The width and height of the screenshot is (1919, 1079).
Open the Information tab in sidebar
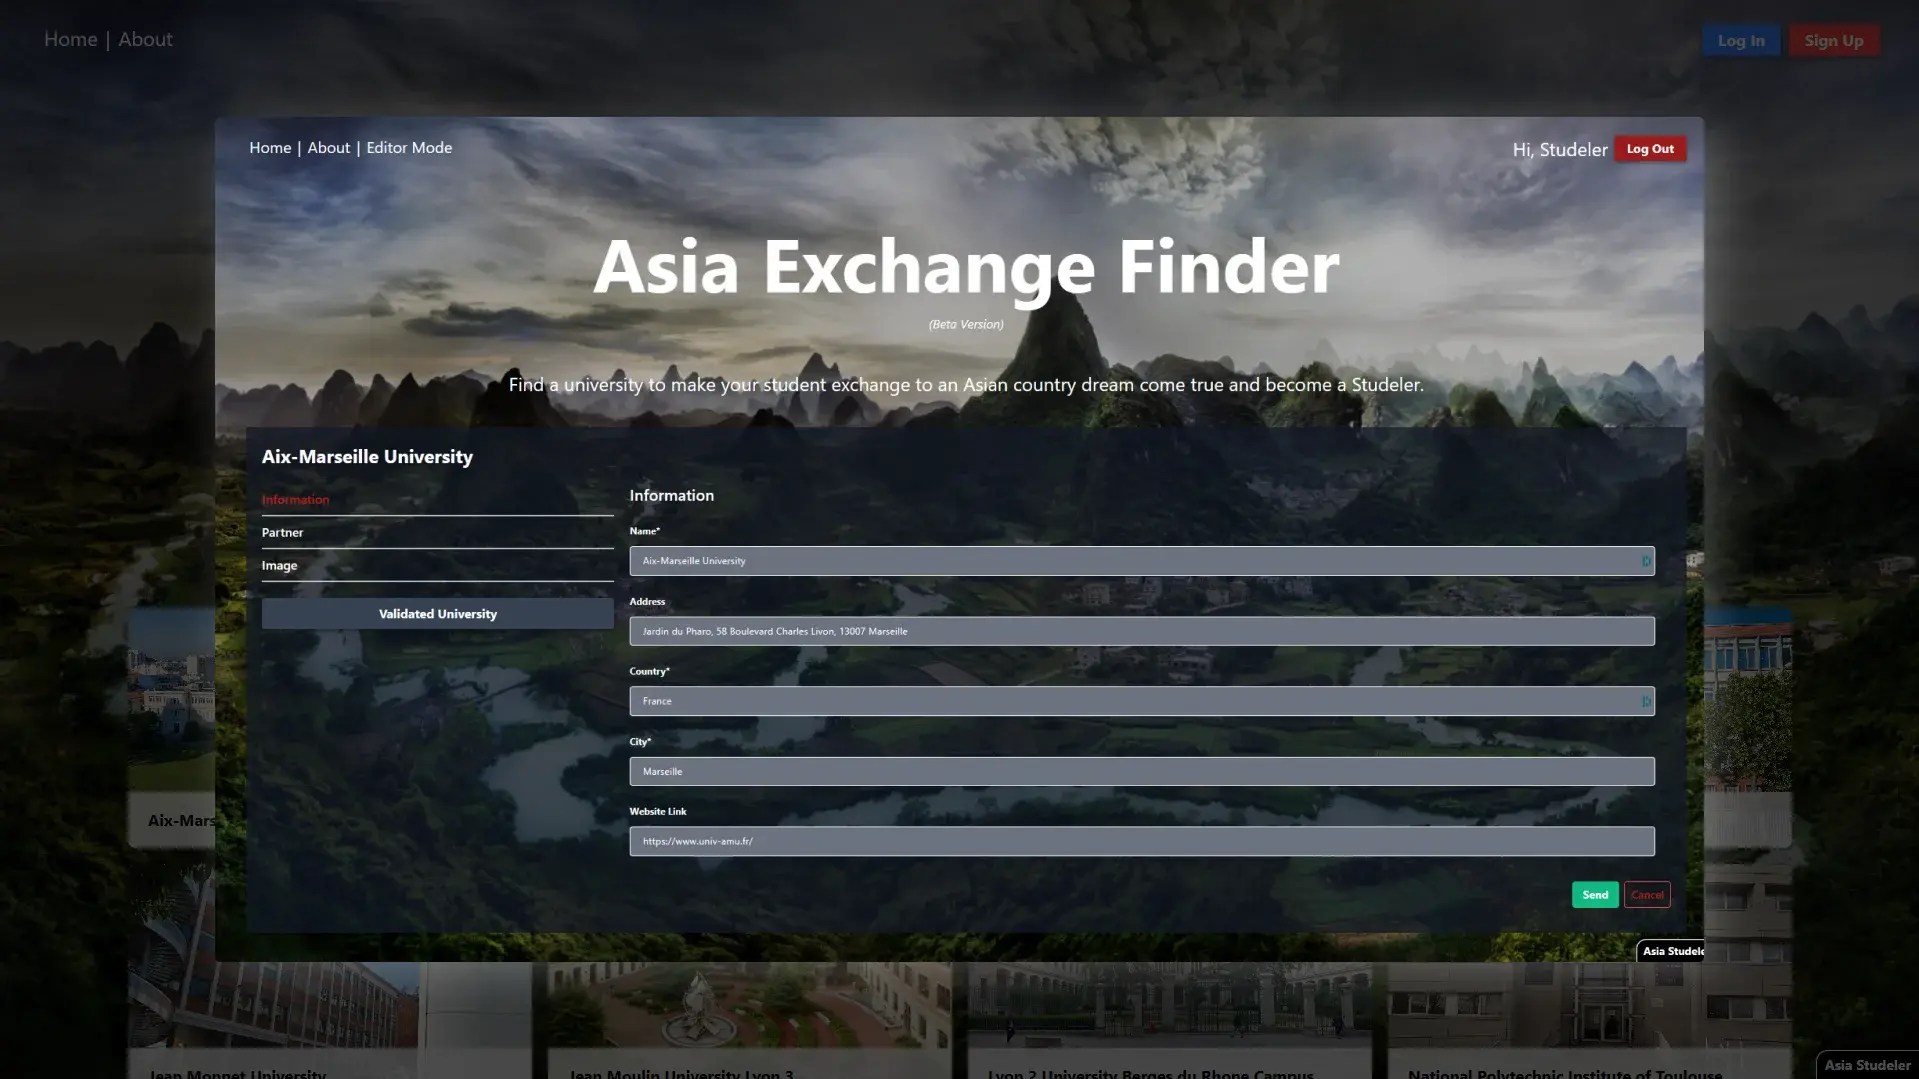point(295,500)
